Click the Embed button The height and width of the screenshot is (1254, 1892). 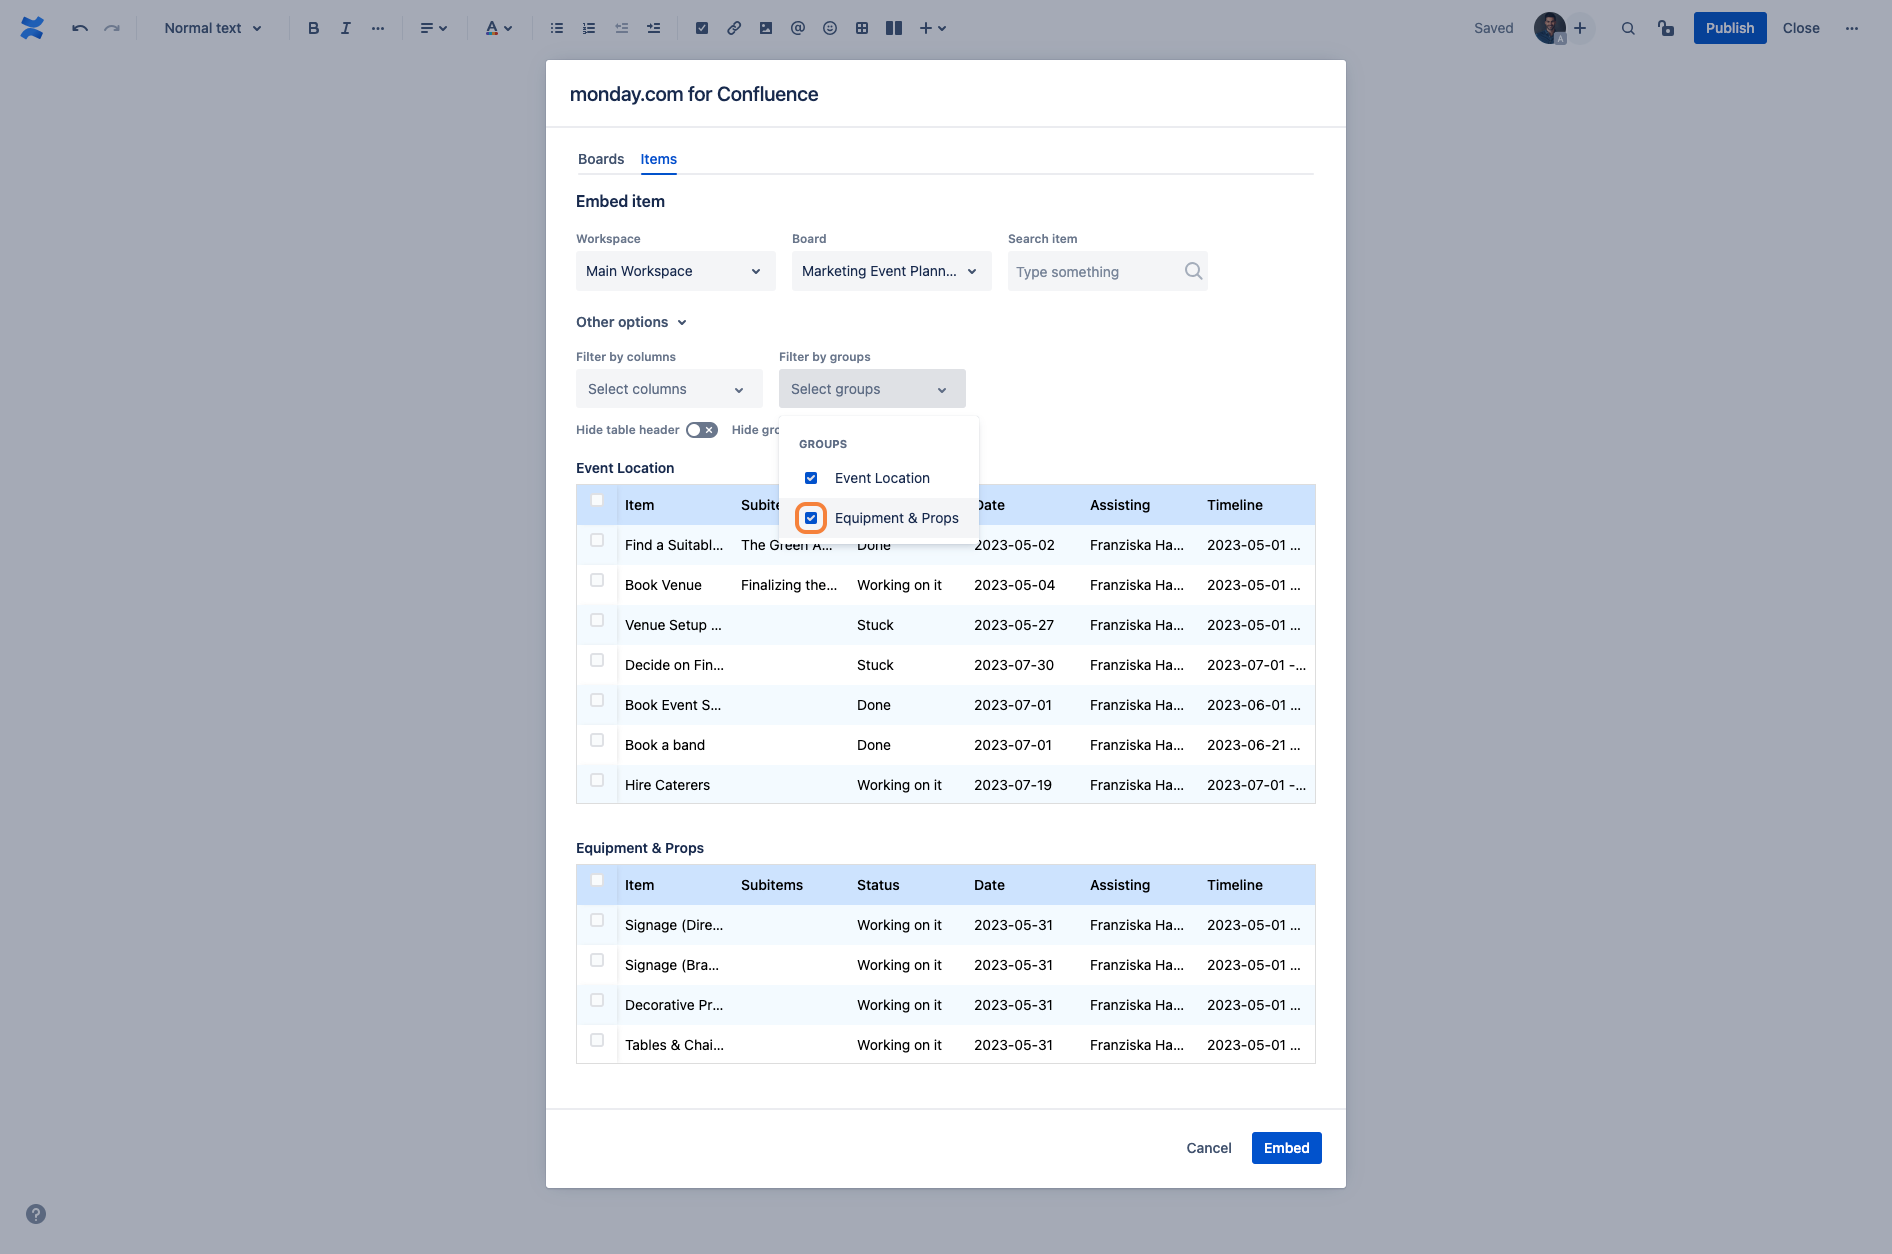click(1286, 1148)
